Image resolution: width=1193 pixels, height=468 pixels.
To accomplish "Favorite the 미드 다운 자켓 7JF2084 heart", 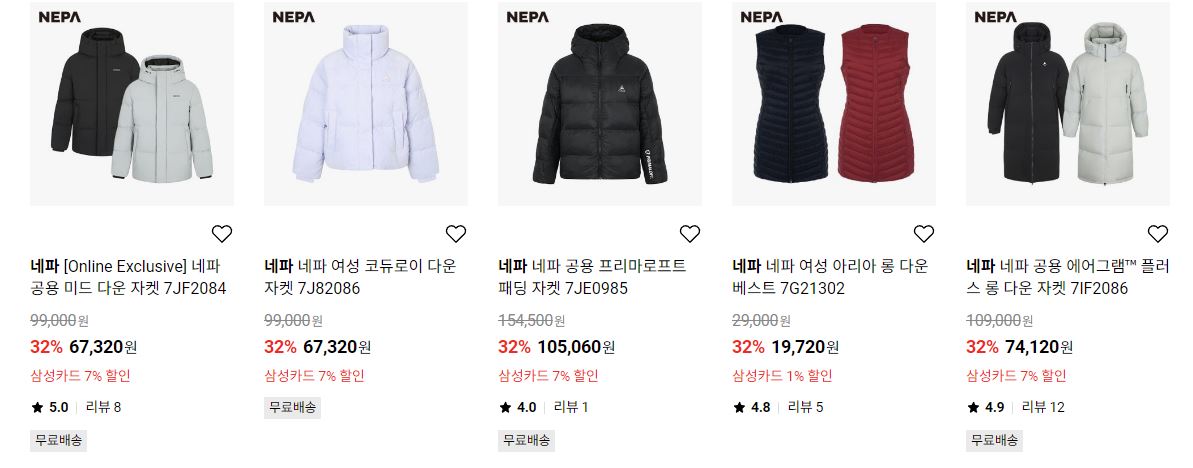I will pos(221,234).
